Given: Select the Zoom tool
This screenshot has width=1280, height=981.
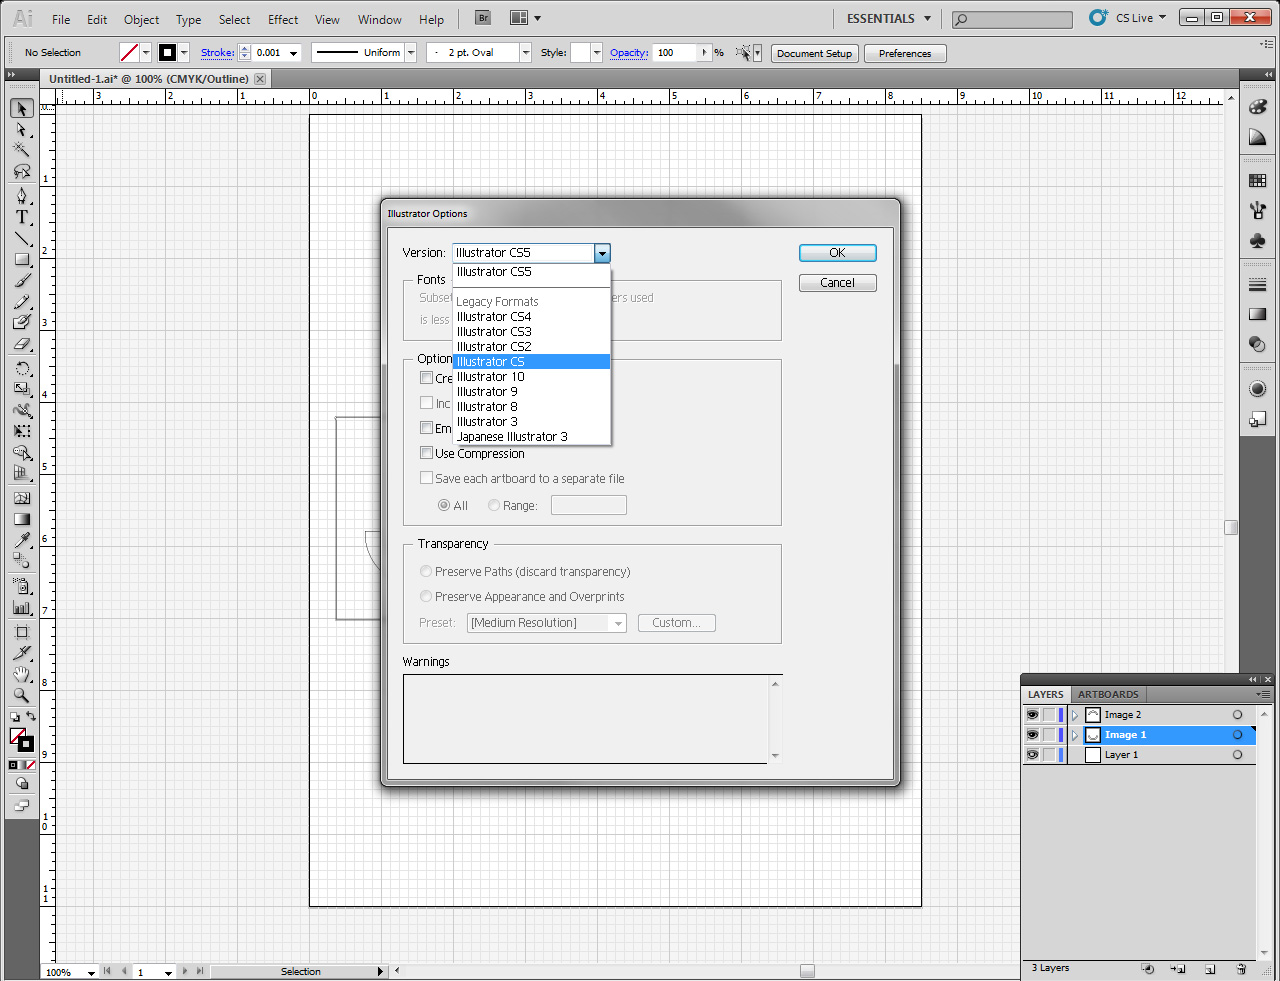Looking at the screenshot, I should coord(22,695).
